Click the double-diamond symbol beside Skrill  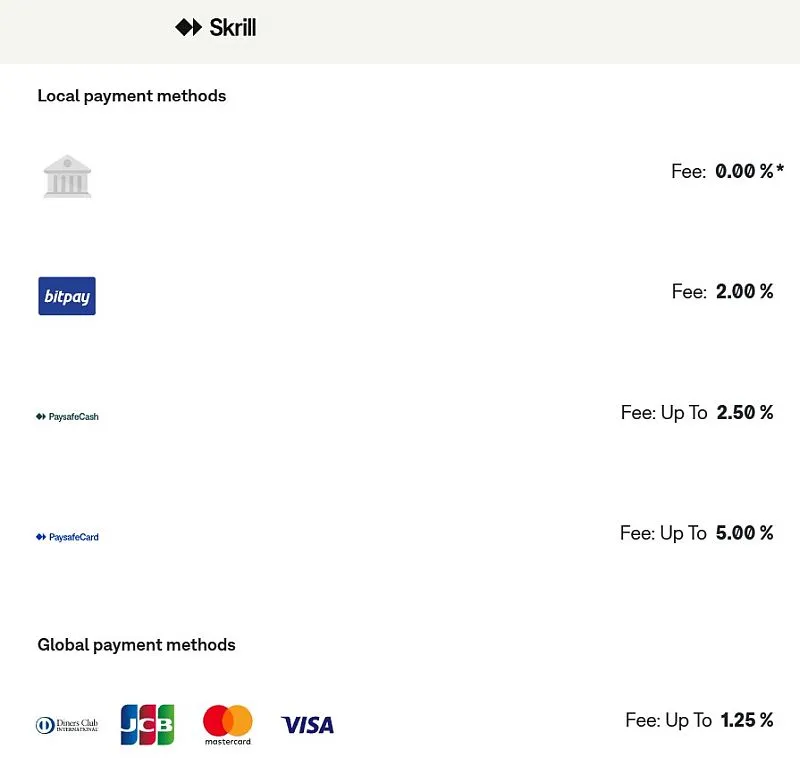click(x=189, y=28)
